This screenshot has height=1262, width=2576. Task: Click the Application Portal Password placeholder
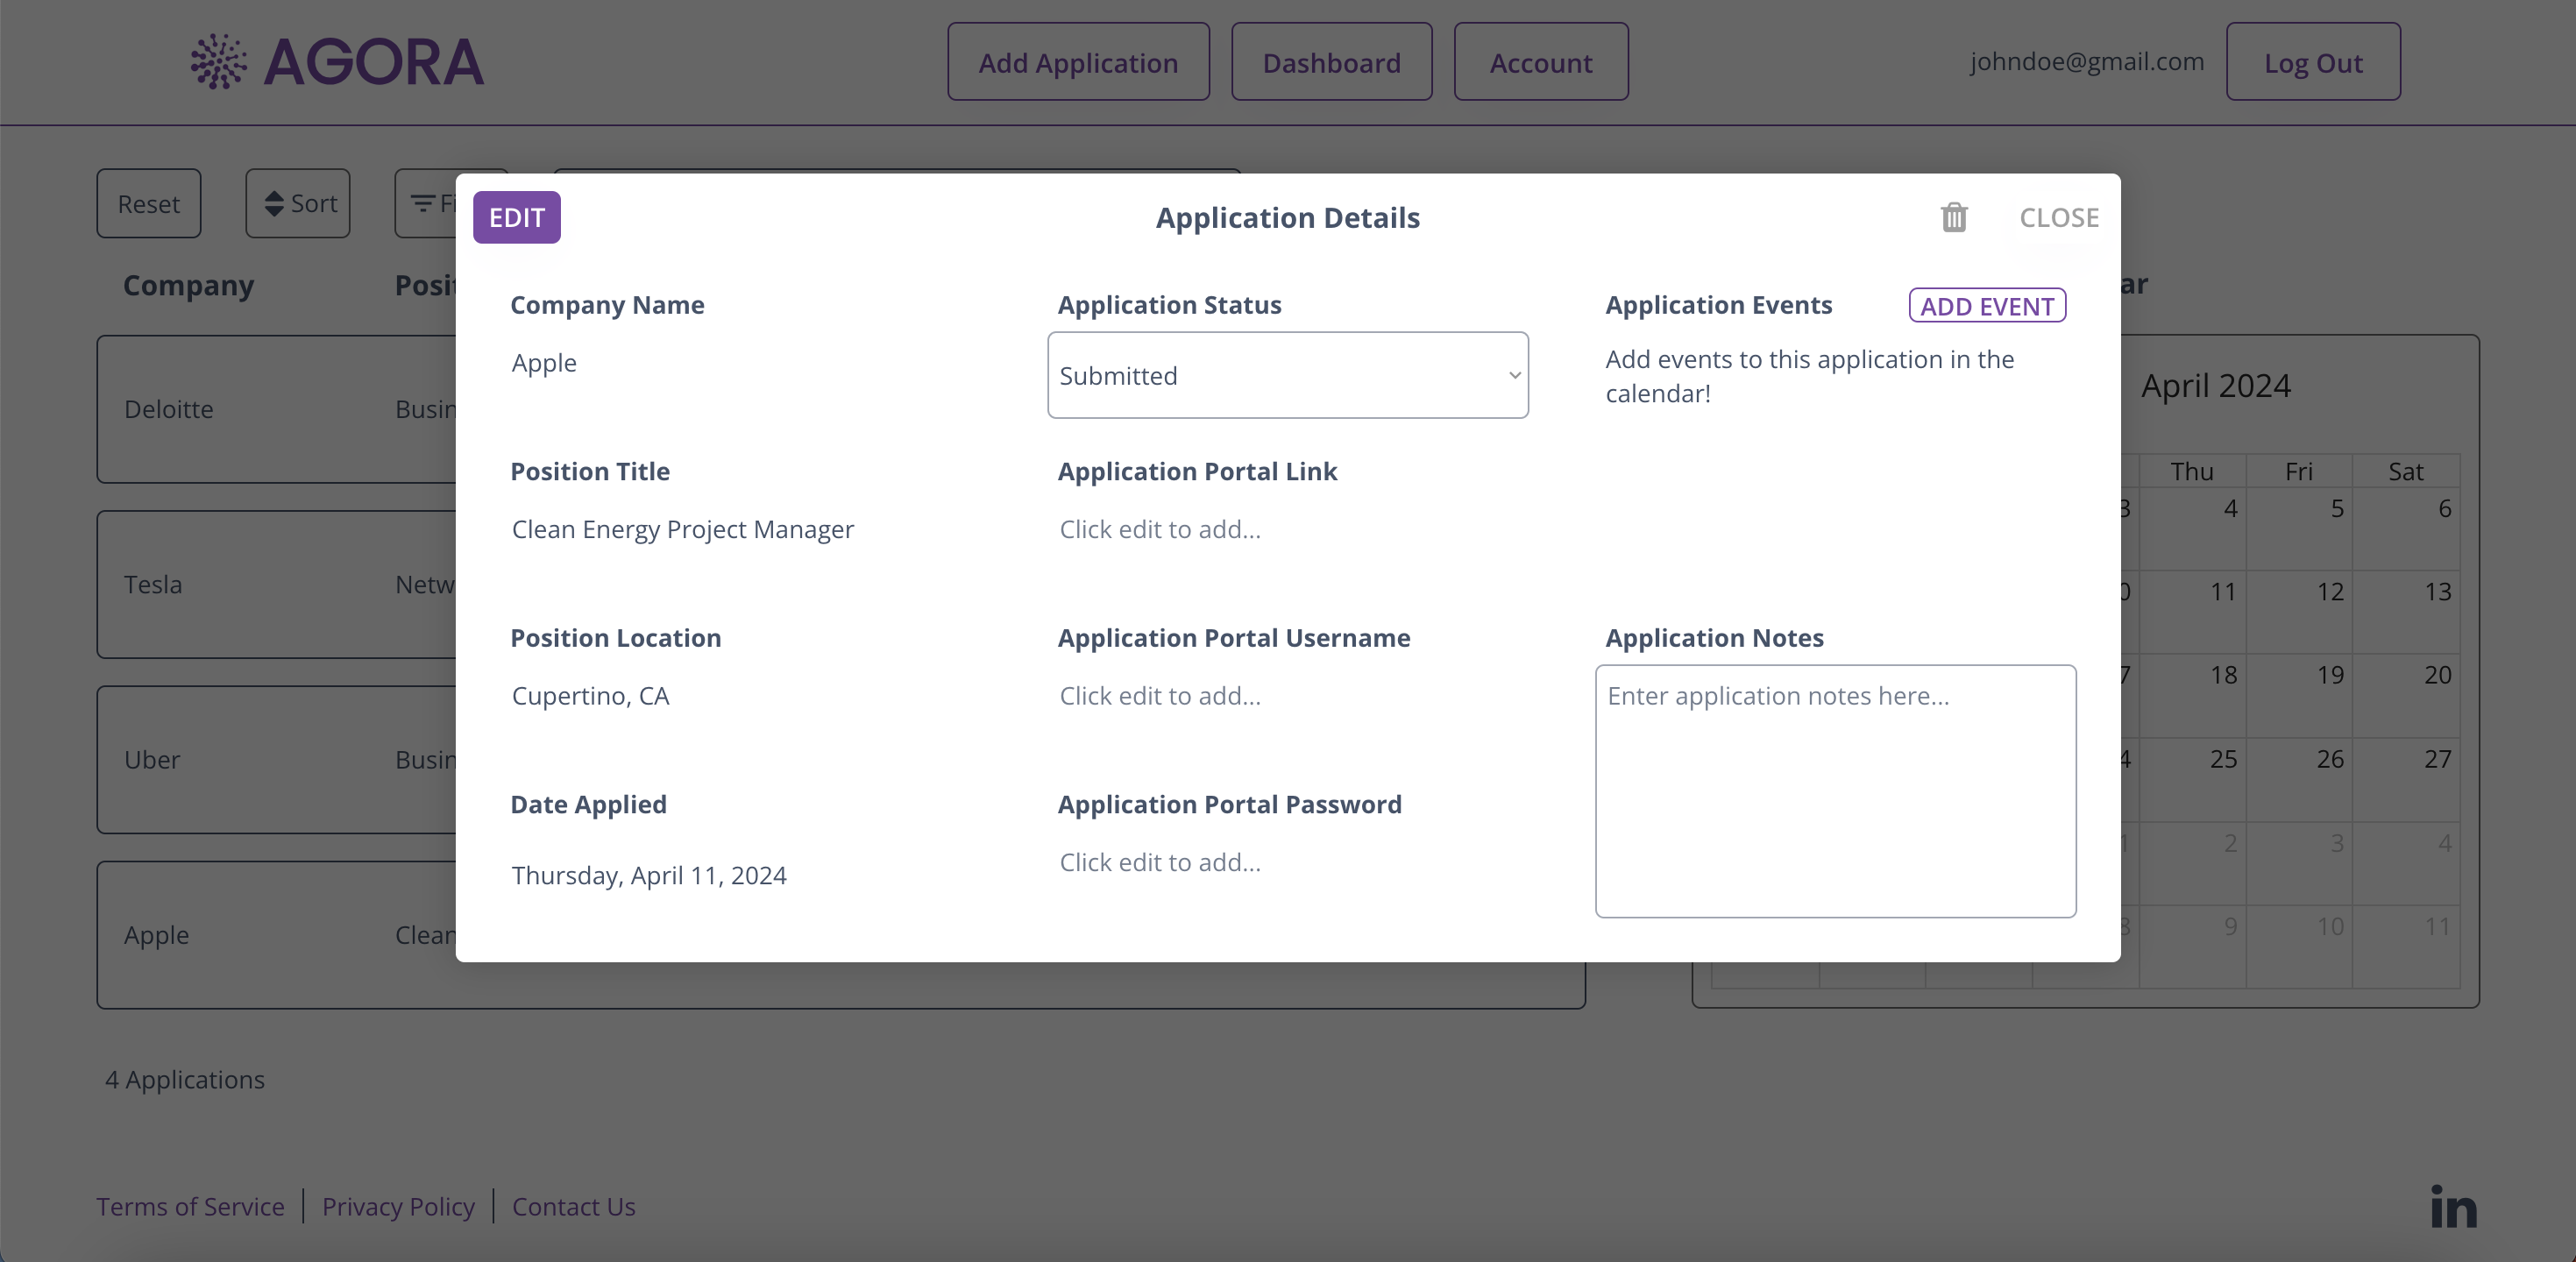coord(1160,862)
